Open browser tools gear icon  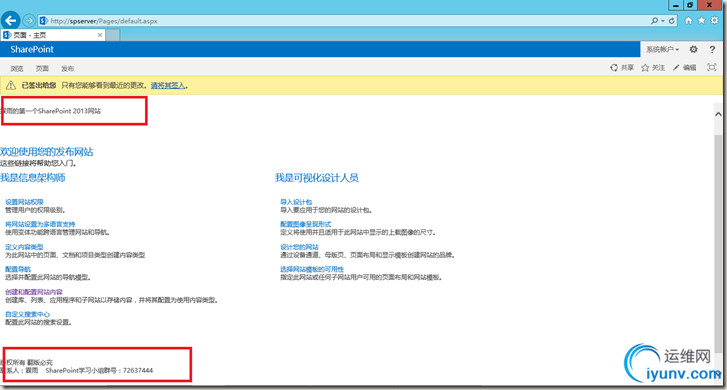[x=714, y=20]
